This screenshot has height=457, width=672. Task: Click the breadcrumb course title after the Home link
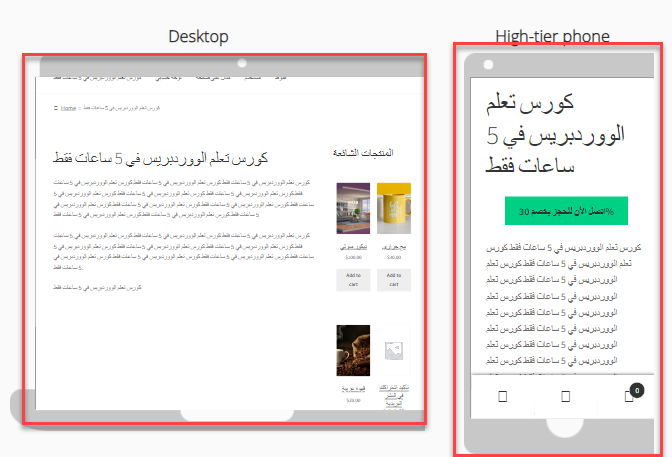click(121, 108)
